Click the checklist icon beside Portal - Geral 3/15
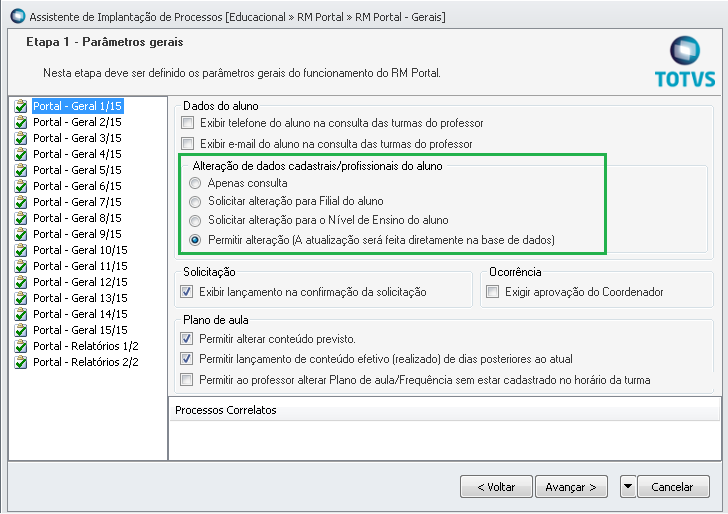The height and width of the screenshot is (514, 728). [21, 138]
